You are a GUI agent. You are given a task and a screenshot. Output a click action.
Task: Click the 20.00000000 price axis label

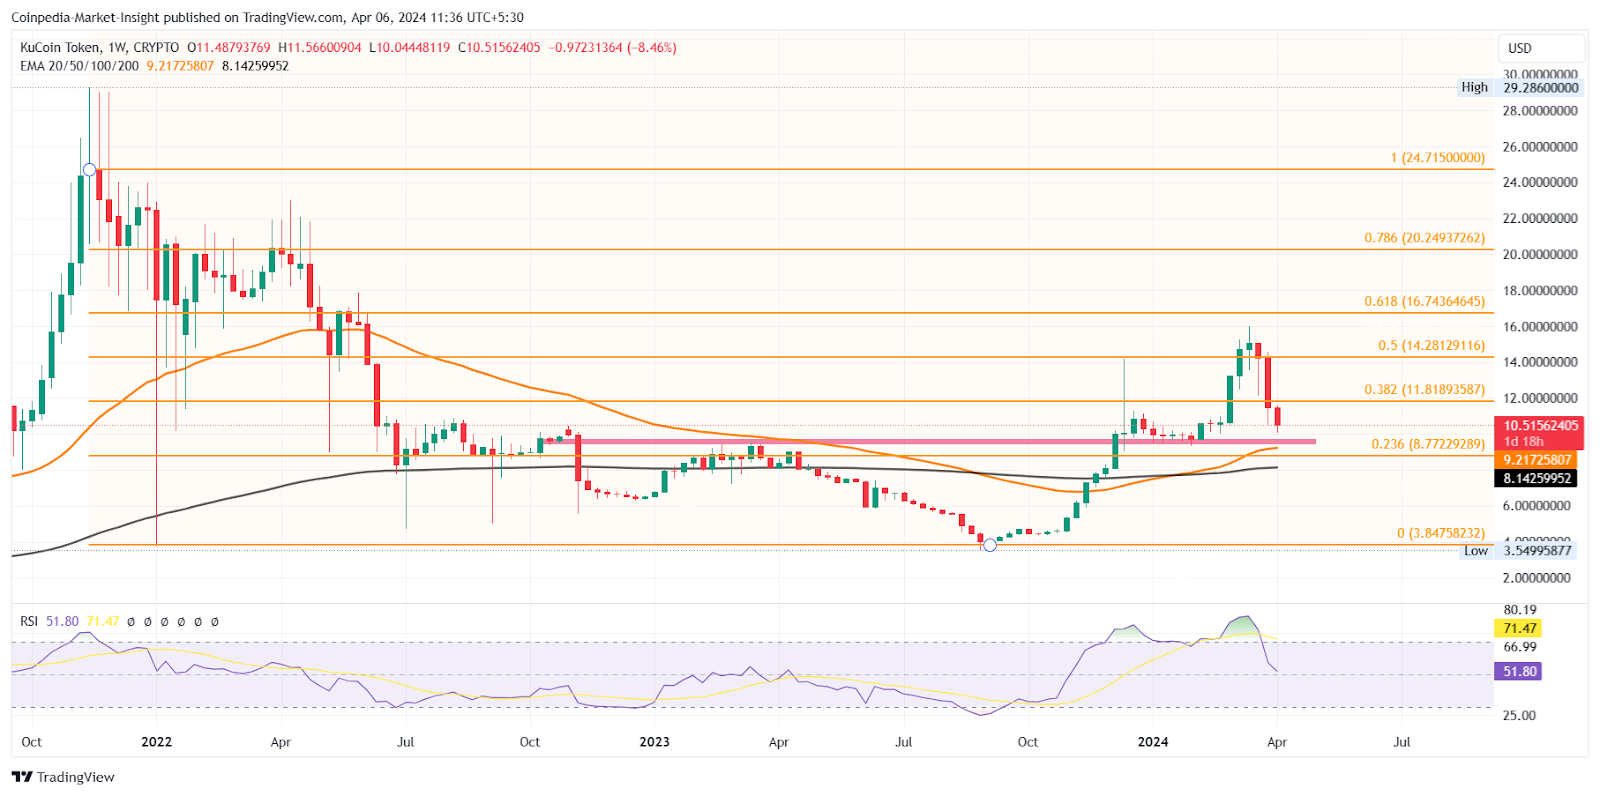1540,254
